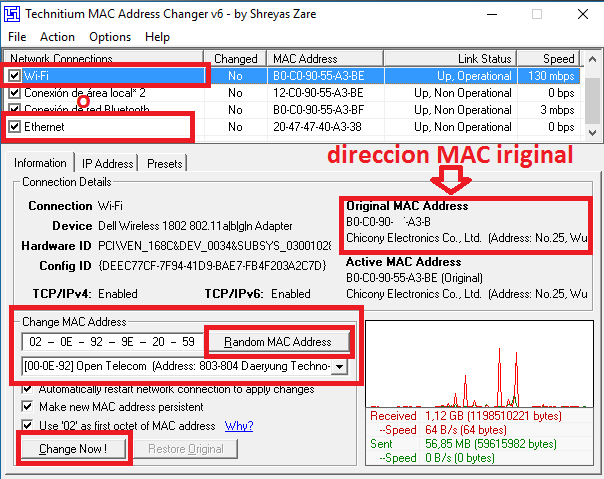Click the Active MAC Address value (Original)
Screen dimensions: 604x479
pos(414,278)
